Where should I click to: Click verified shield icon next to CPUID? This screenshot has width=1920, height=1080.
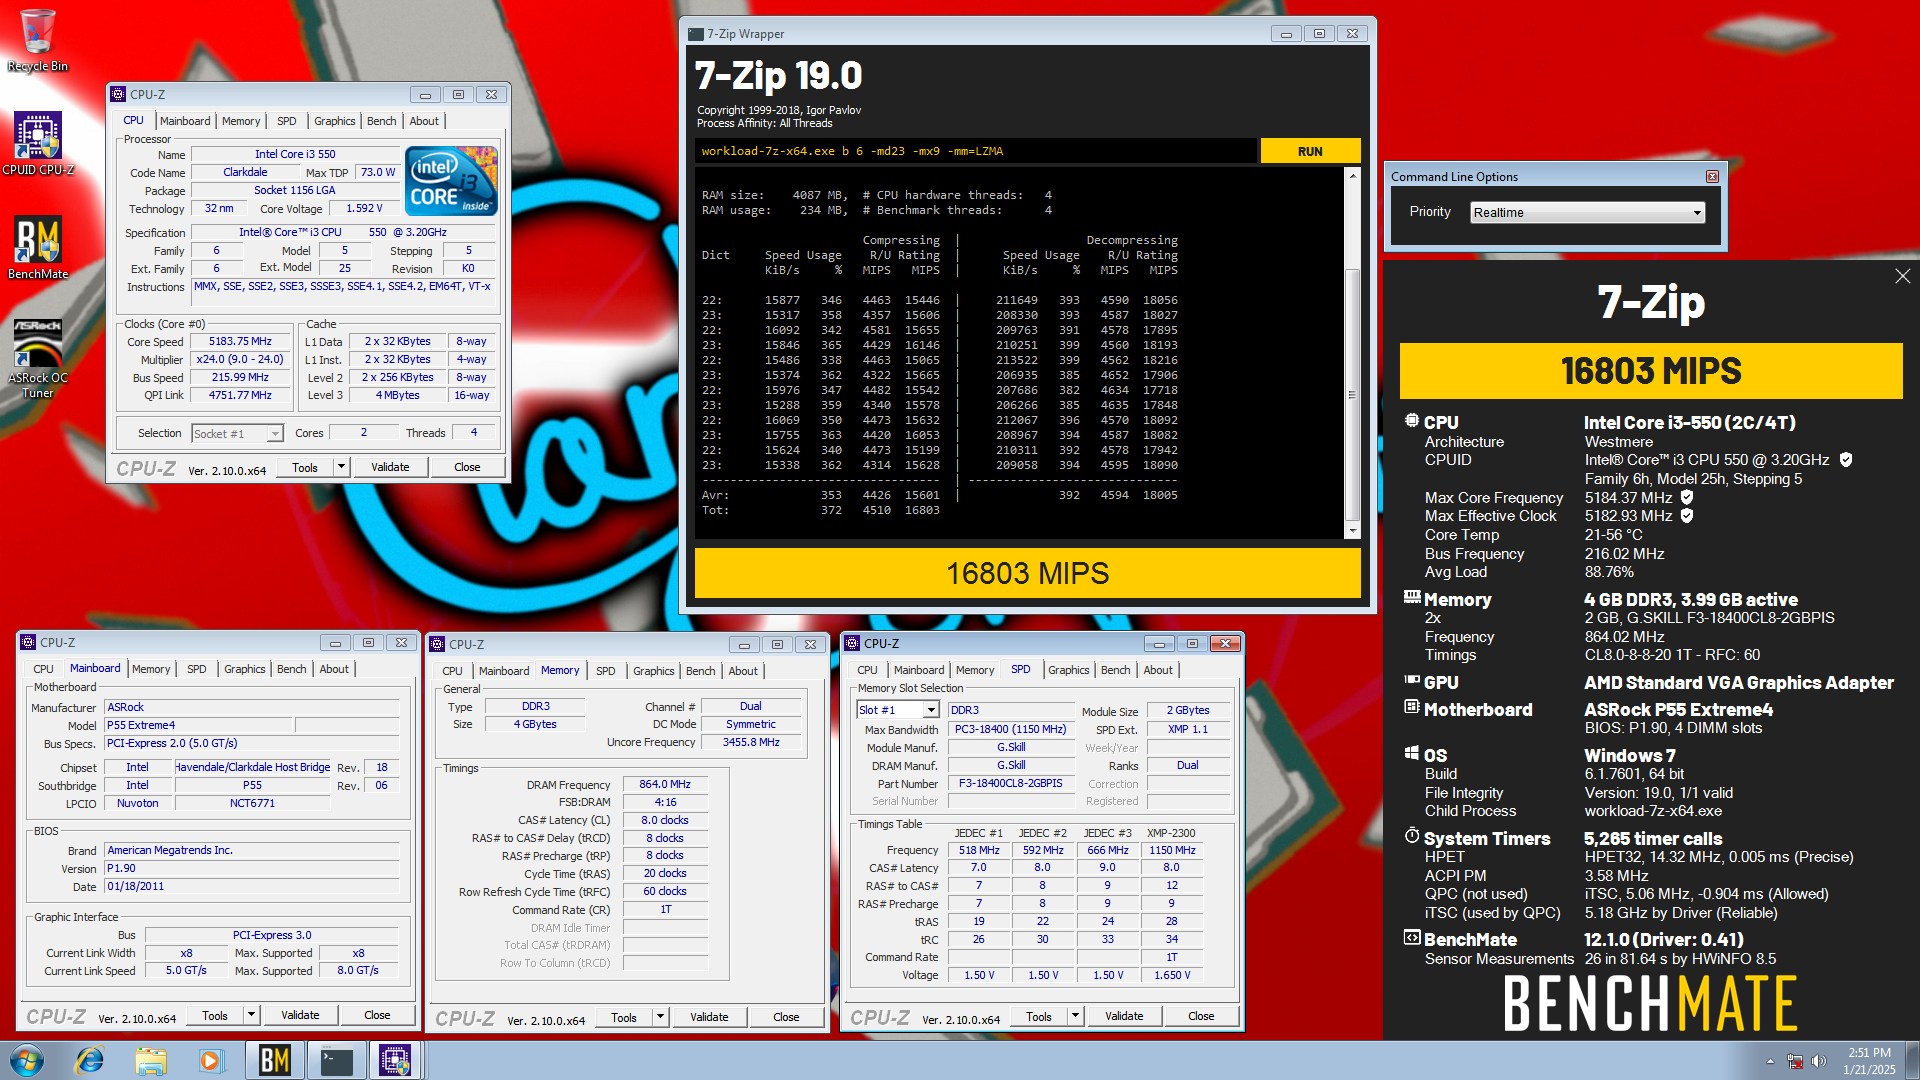tap(1846, 460)
